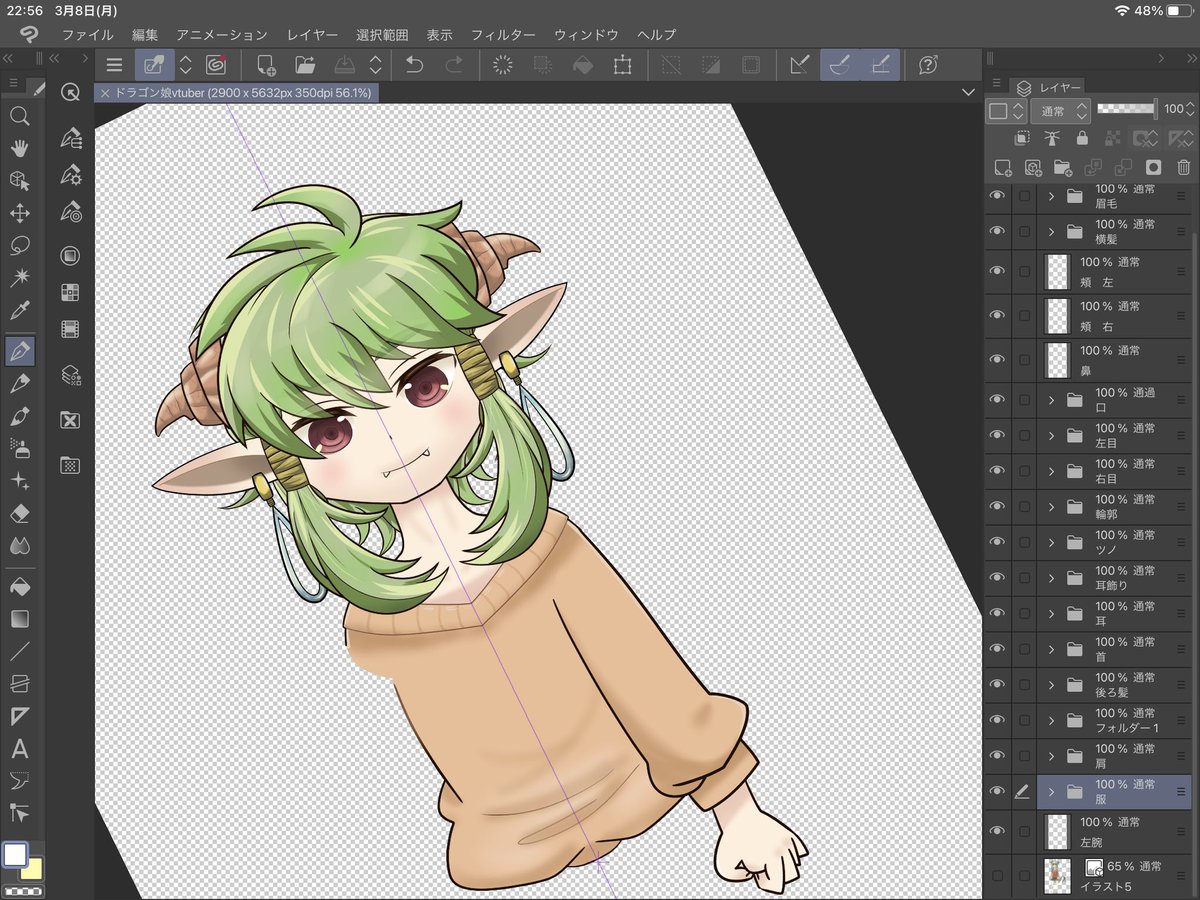This screenshot has height=900, width=1200.
Task: Open the フィルター menu
Action: point(503,34)
